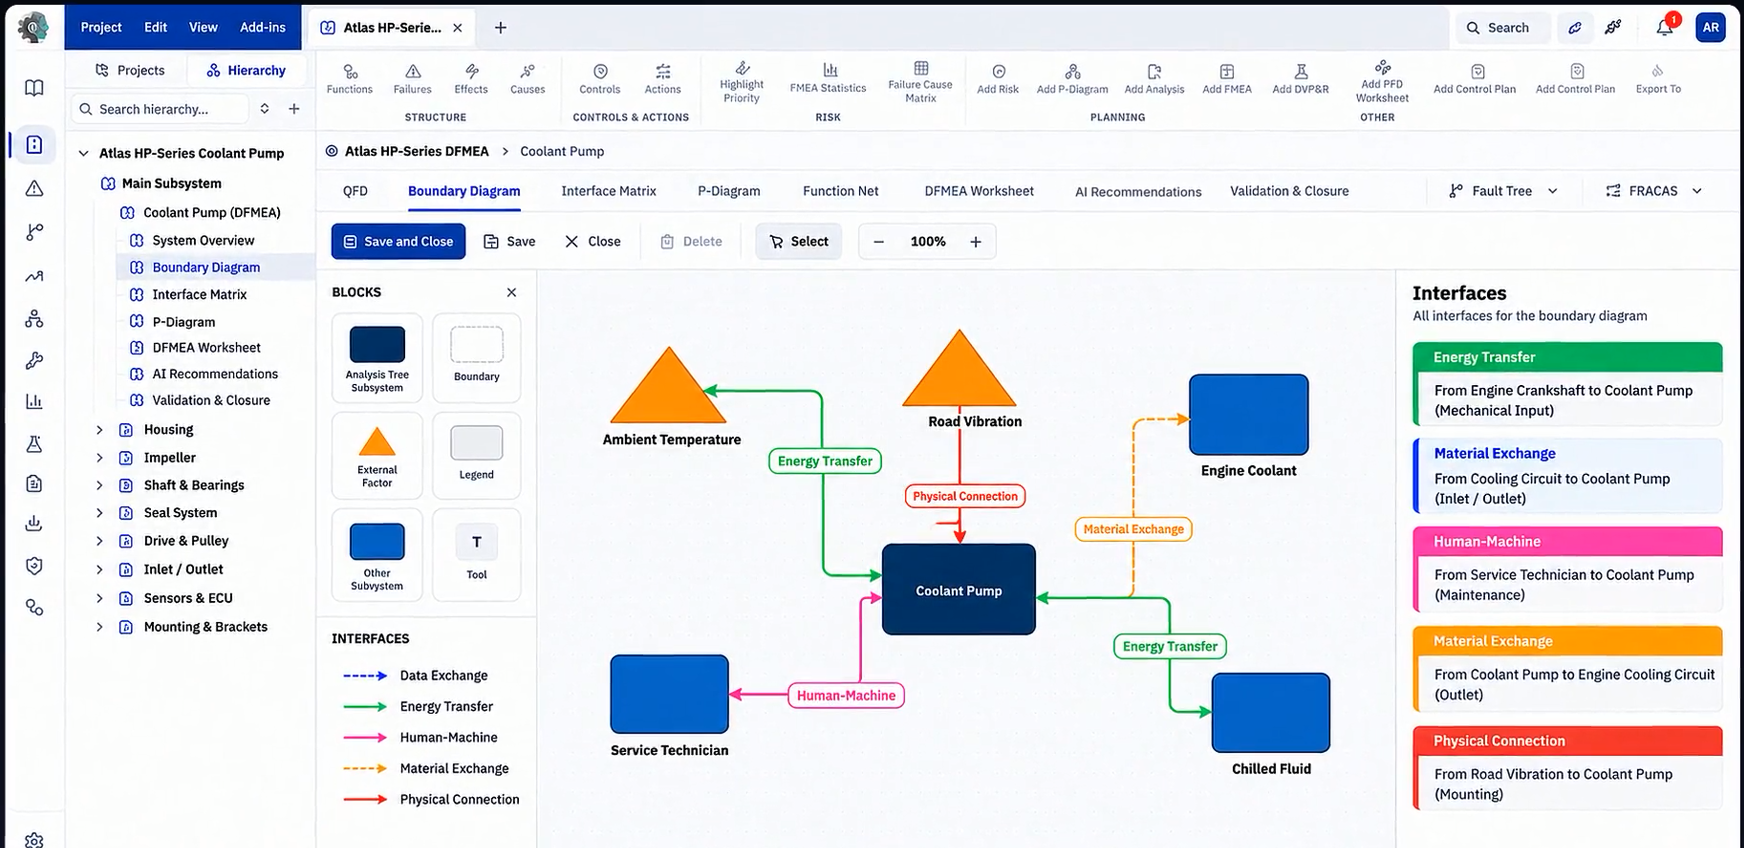Click the Add Analysis tool
The image size is (1744, 848).
click(x=1154, y=79)
